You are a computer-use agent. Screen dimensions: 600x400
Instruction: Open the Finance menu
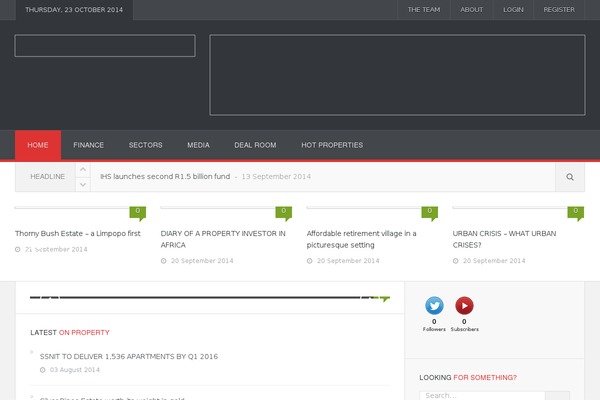pos(88,145)
